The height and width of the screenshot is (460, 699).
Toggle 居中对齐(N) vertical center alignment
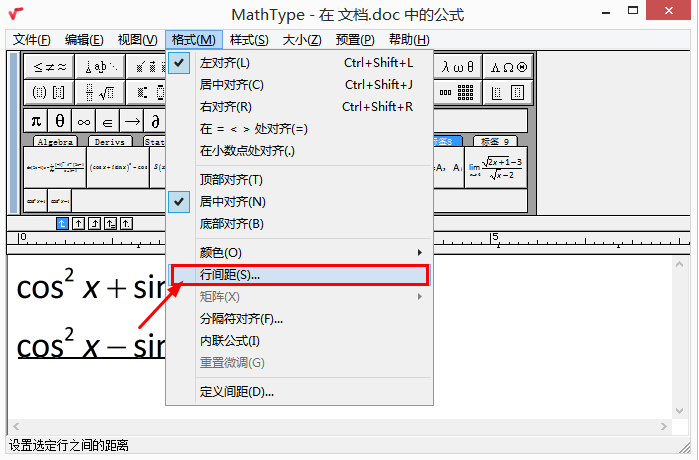point(299,202)
